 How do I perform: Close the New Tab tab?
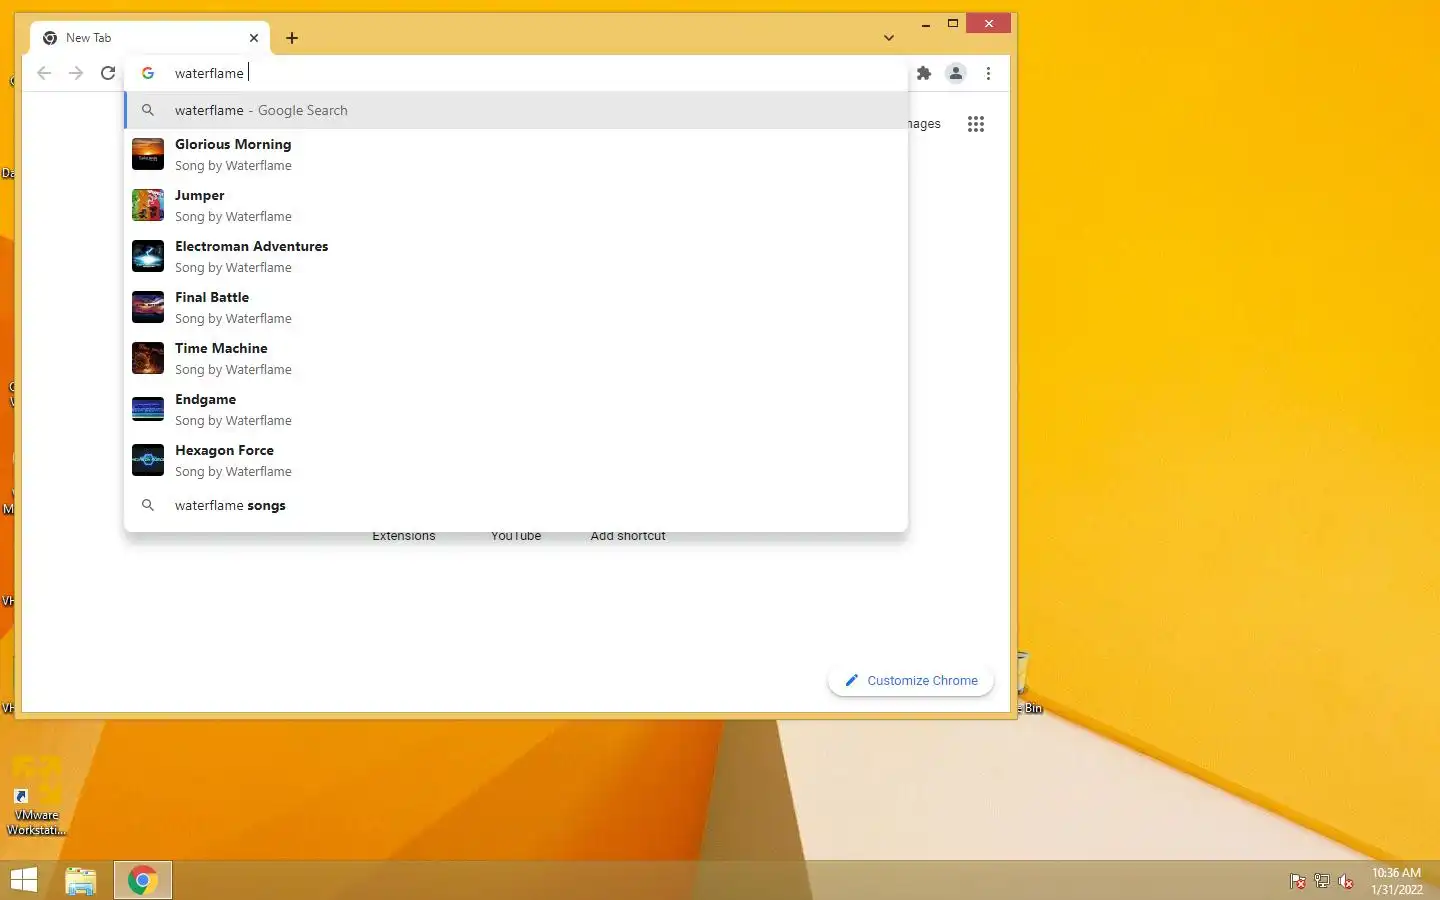click(x=254, y=38)
